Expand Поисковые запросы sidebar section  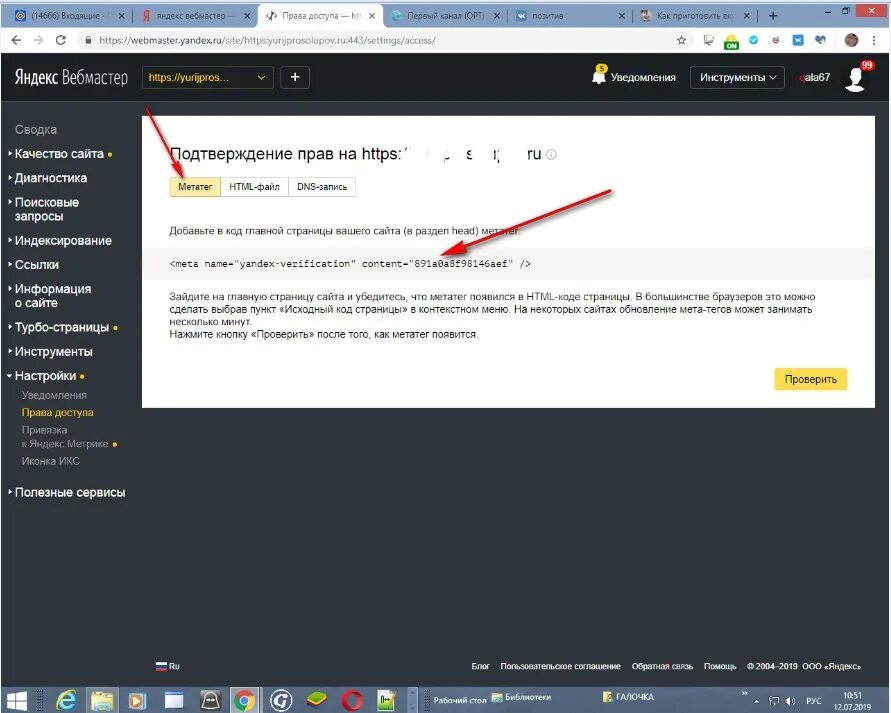[x=47, y=209]
